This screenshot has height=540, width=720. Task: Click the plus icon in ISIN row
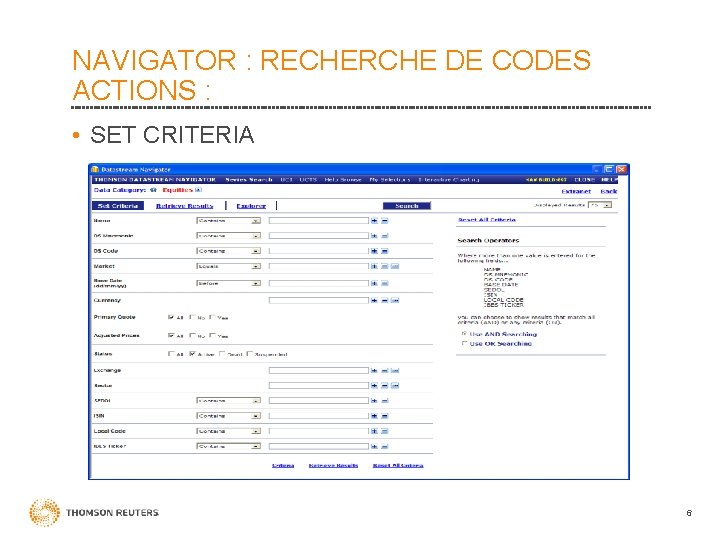pos(374,416)
